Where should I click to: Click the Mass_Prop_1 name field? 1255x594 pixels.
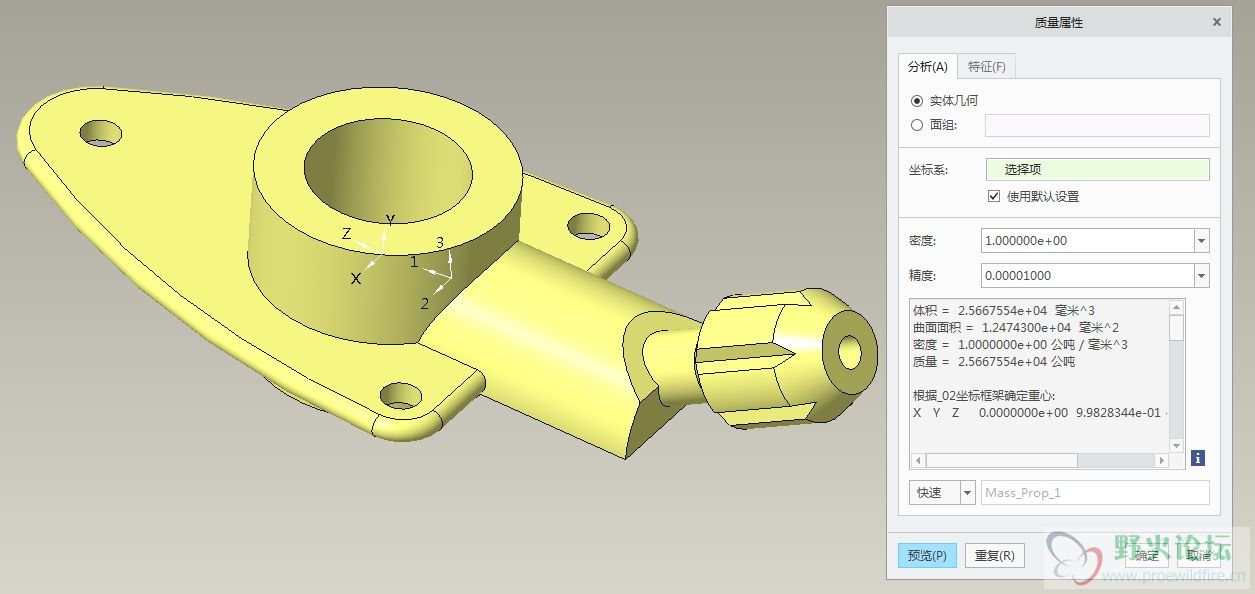pos(1095,492)
